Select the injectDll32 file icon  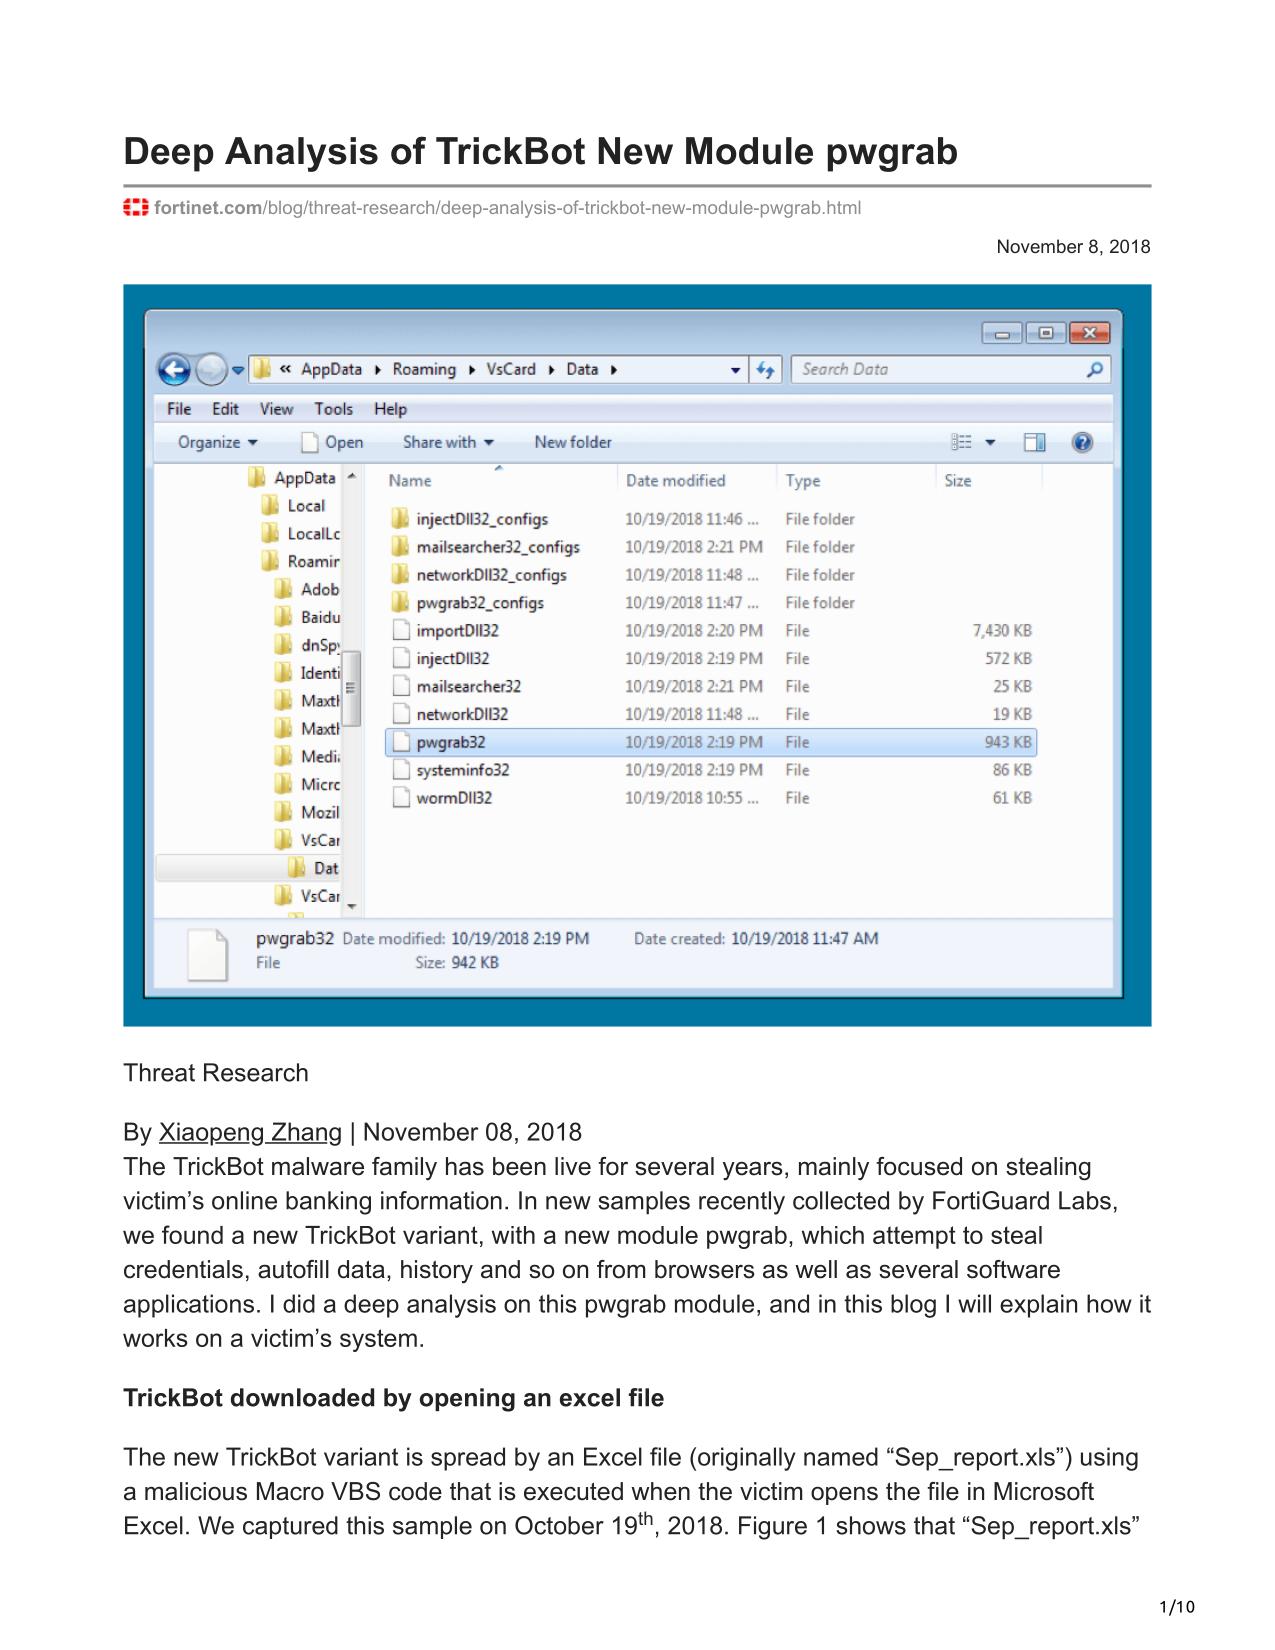[x=400, y=658]
